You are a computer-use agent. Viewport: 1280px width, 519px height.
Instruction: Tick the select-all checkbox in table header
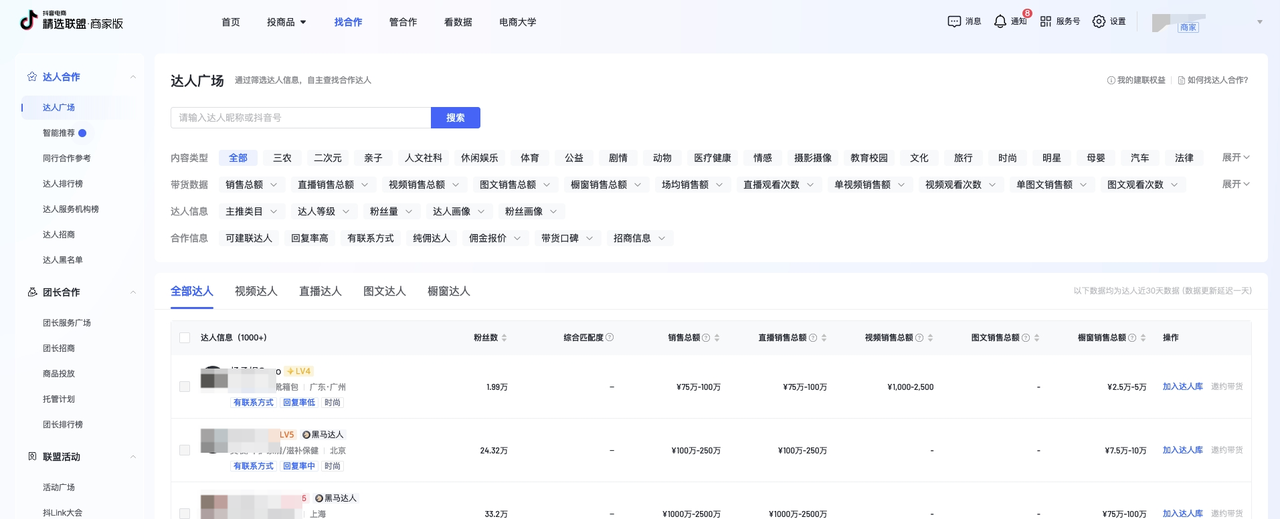(x=184, y=338)
